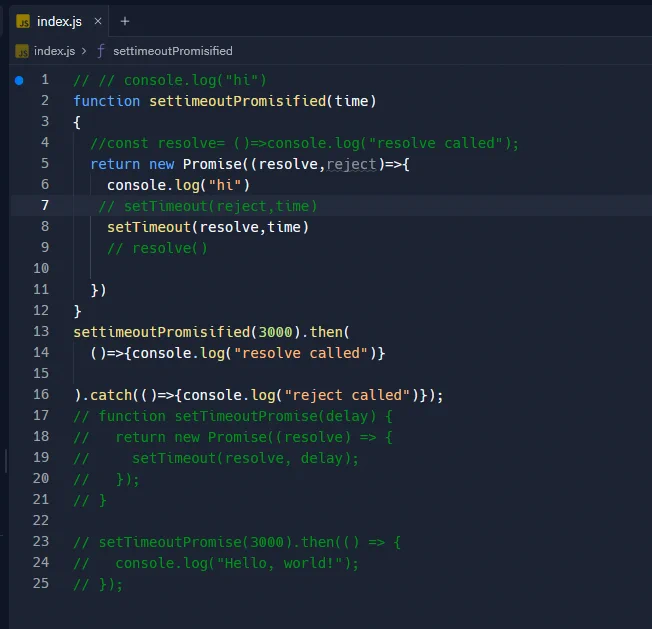Click "reject called" string on line 16
The height and width of the screenshot is (629, 652).
pos(347,395)
